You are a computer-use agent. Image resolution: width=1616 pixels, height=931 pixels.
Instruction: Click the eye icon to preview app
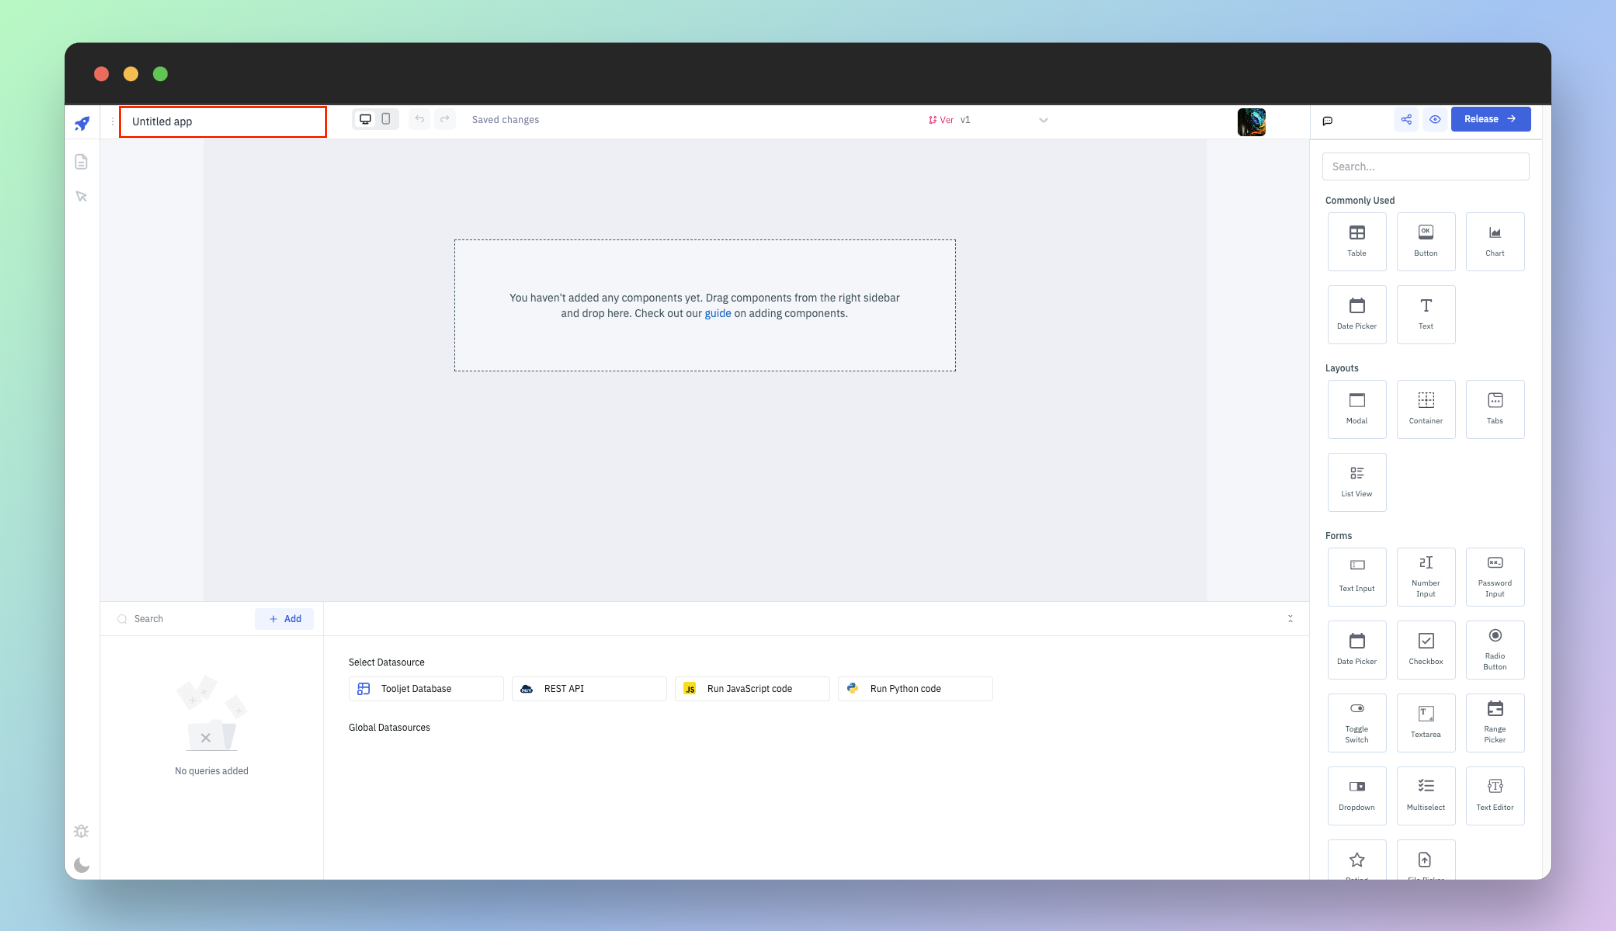point(1435,119)
